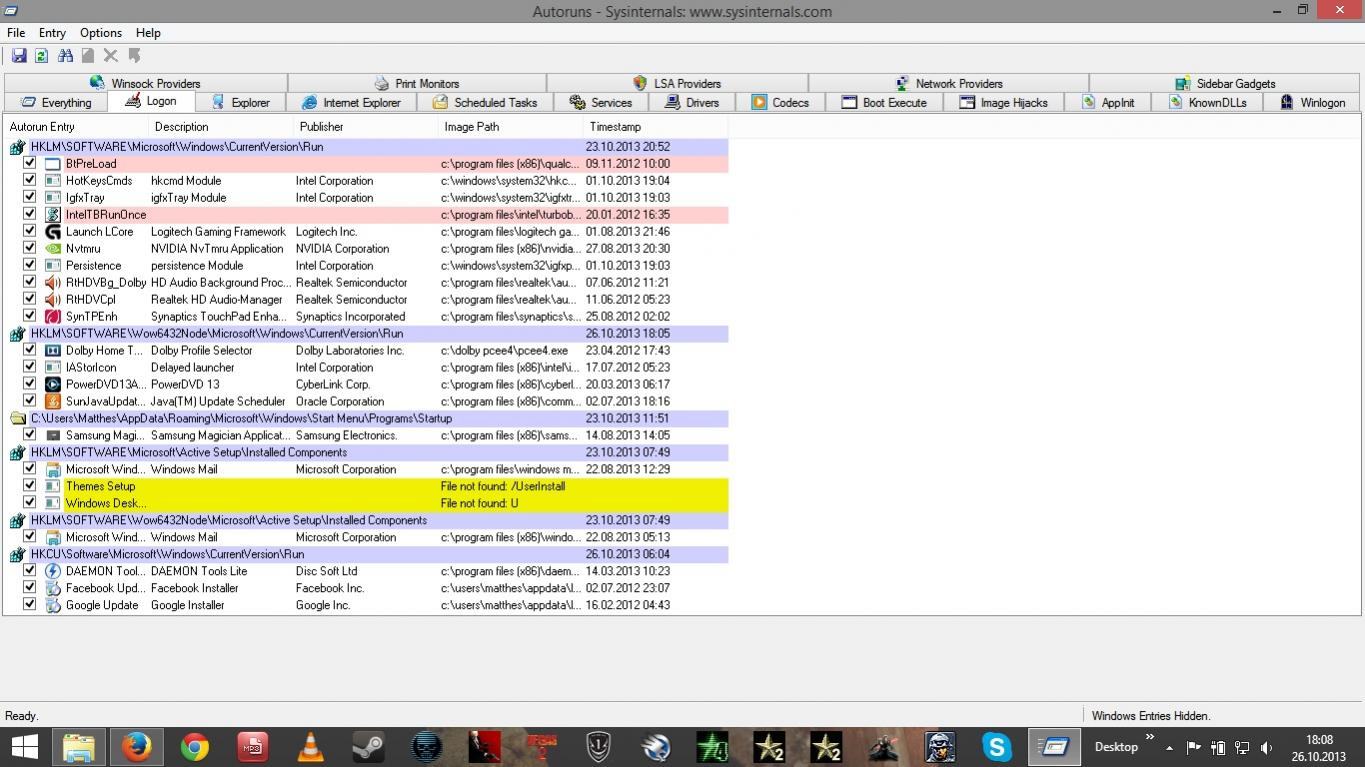Sort by Publisher column header

[x=366, y=127]
